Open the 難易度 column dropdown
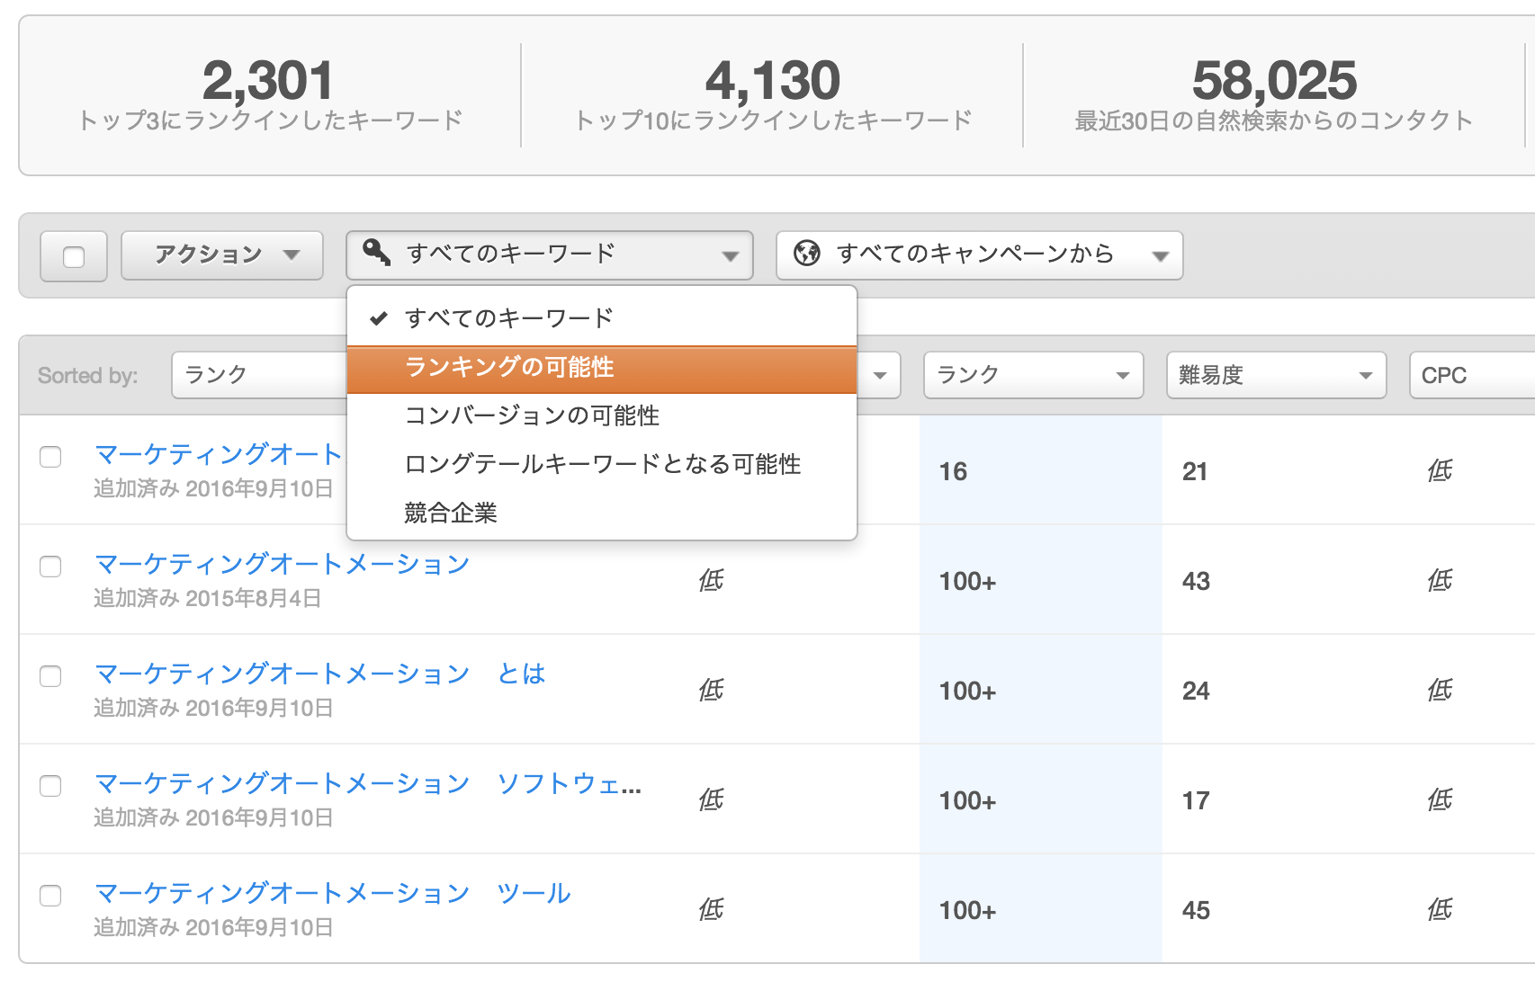This screenshot has height=991, width=1535. point(1275,376)
